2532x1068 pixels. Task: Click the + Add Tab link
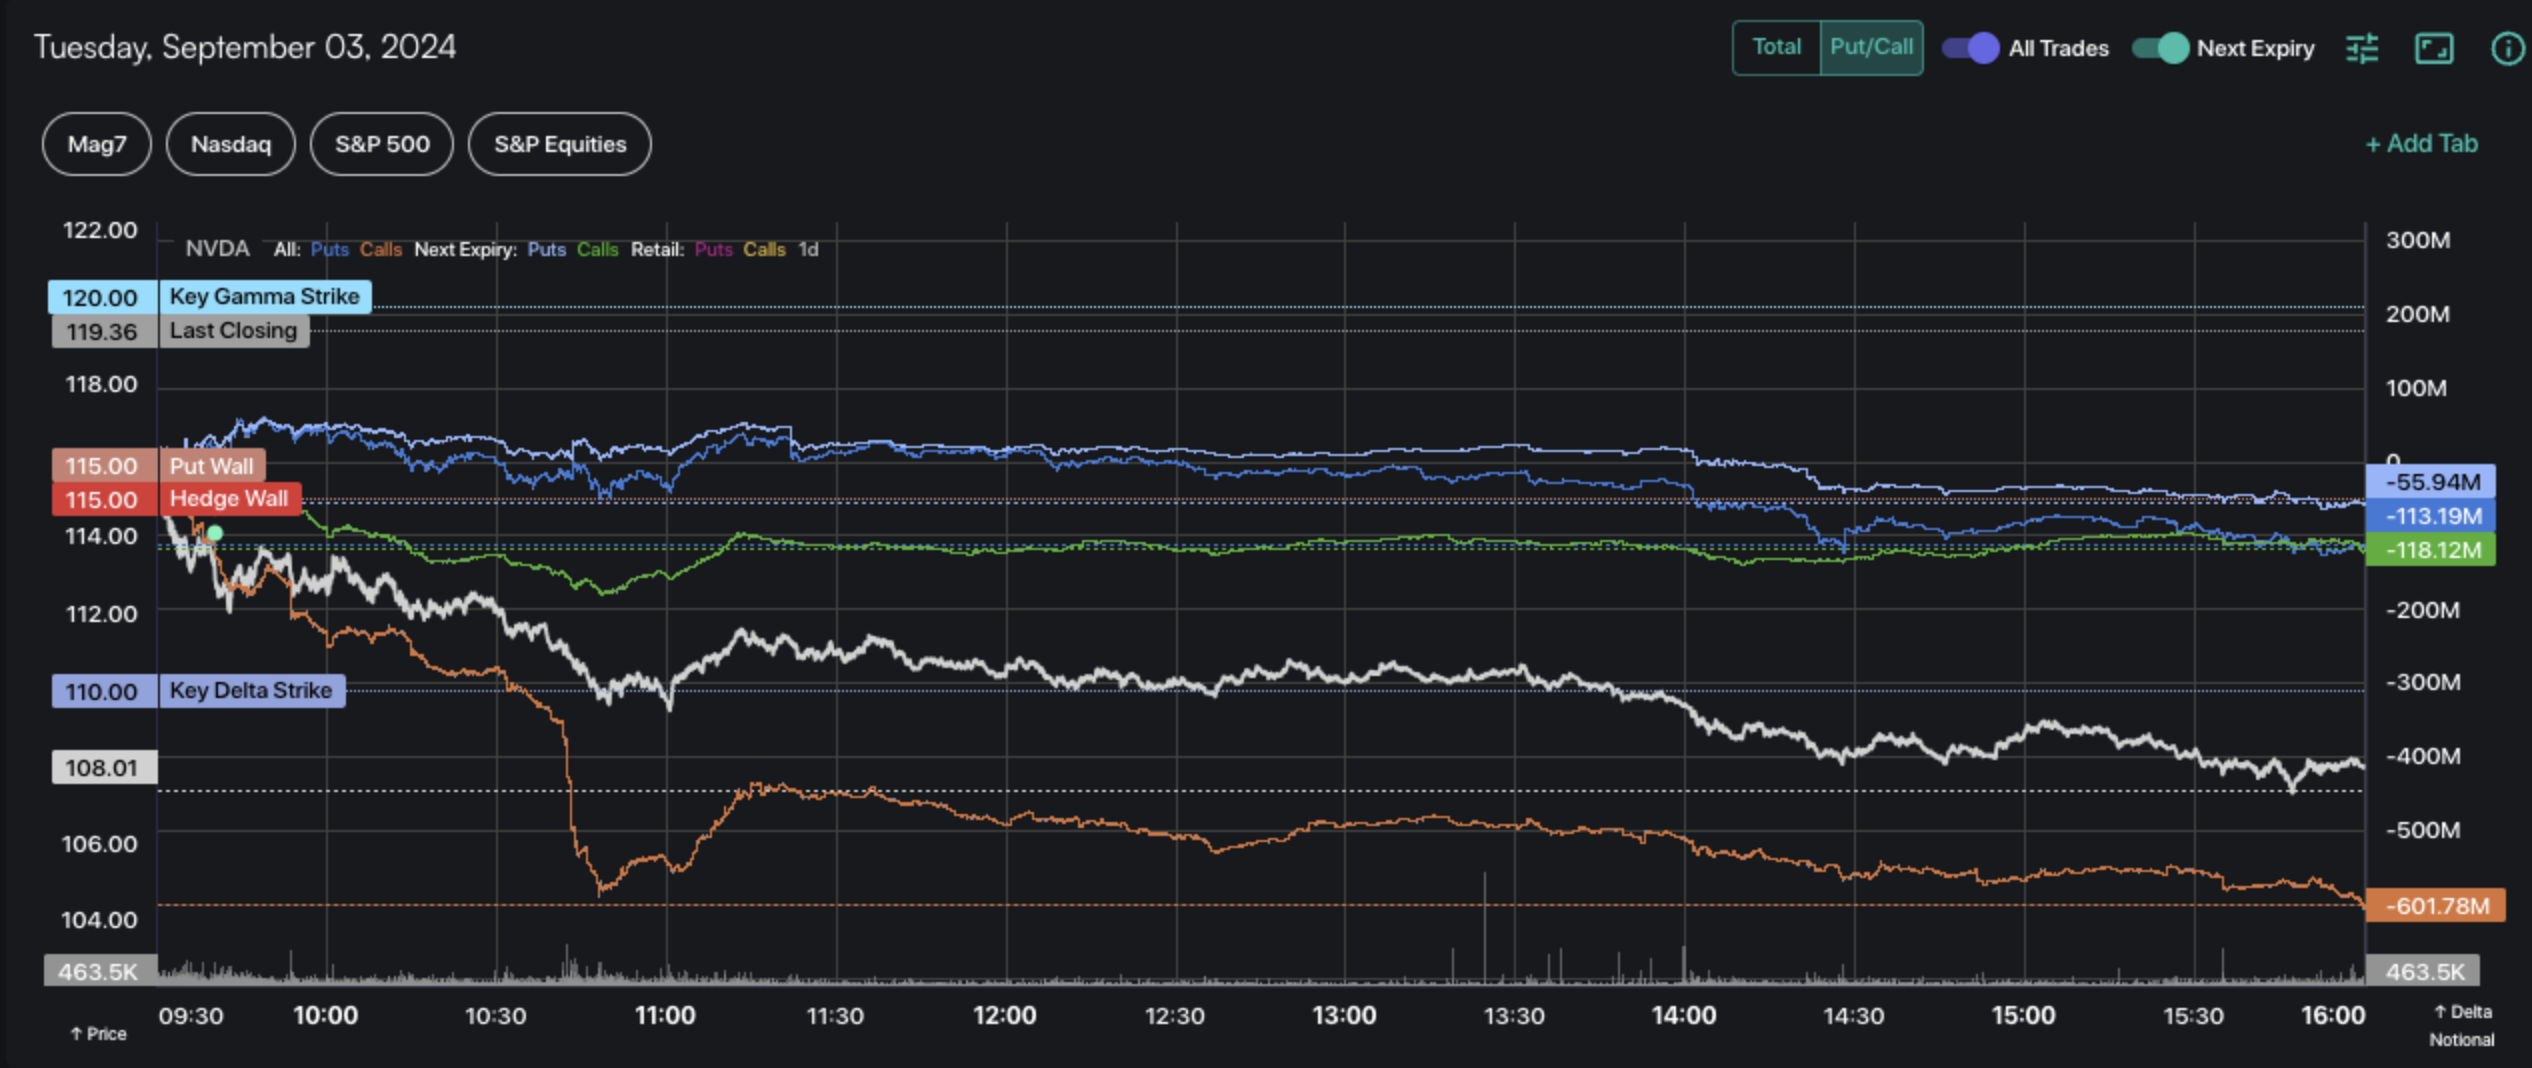point(2421,144)
